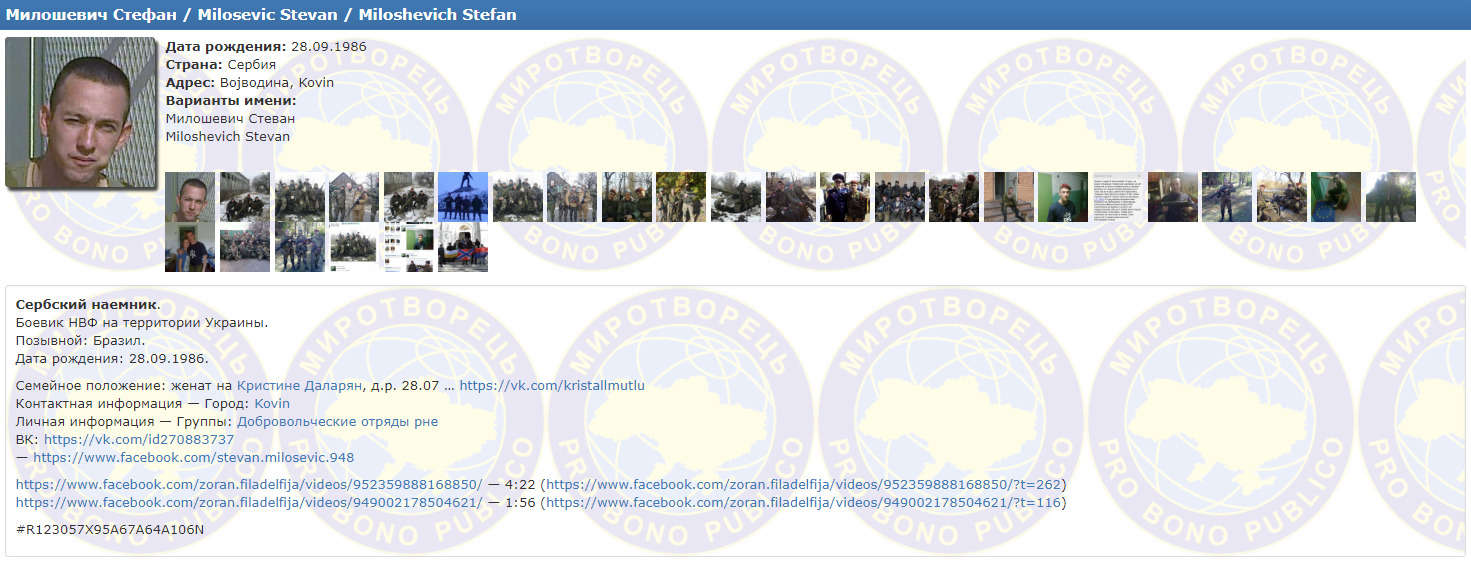This screenshot has height=564, width=1471.
Task: Open the thumbnail of the red-beret man by a green wall
Action: (1063, 197)
